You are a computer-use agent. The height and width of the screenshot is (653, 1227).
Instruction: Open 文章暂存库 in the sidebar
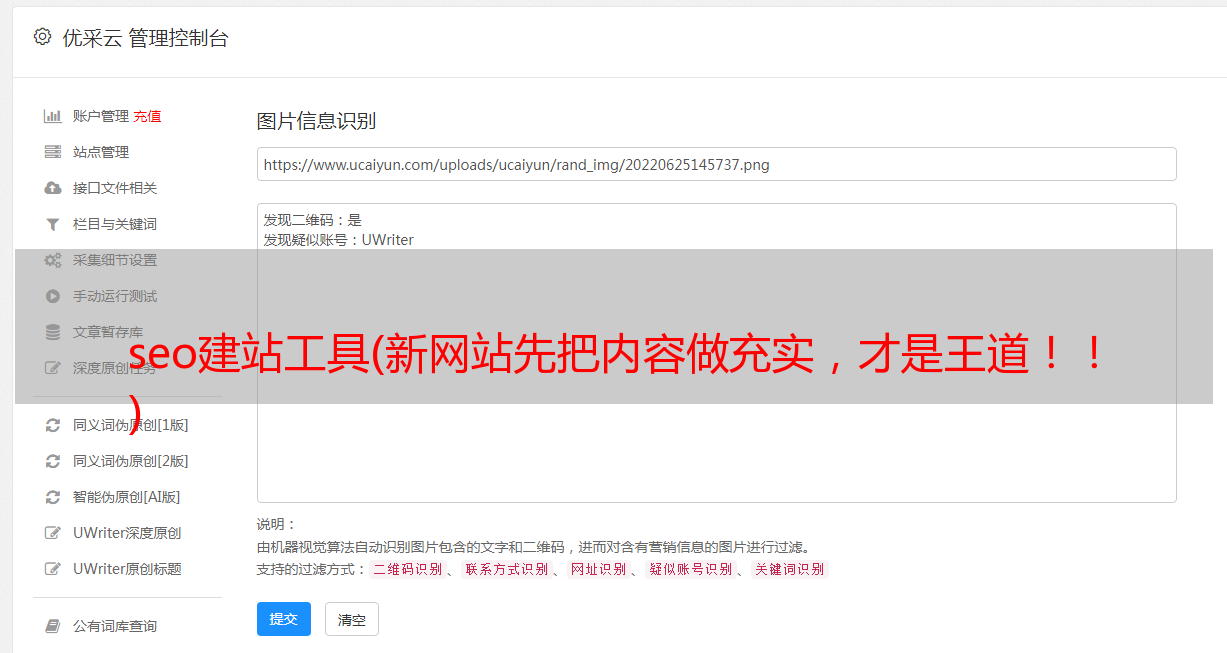click(108, 332)
